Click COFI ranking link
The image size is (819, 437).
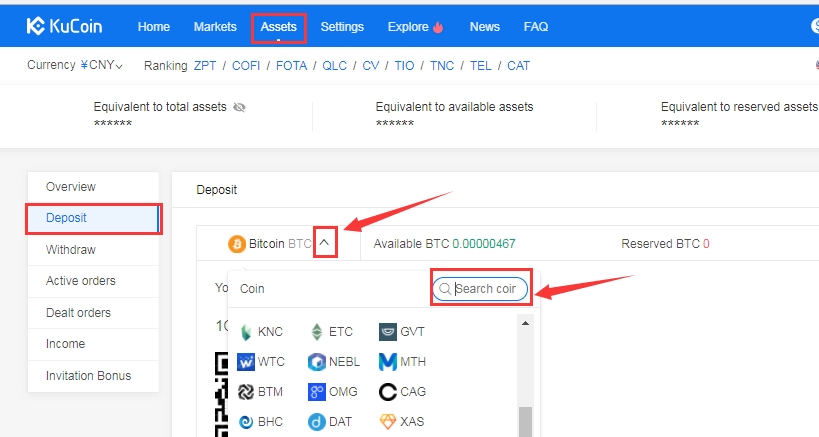pyautogui.click(x=246, y=66)
